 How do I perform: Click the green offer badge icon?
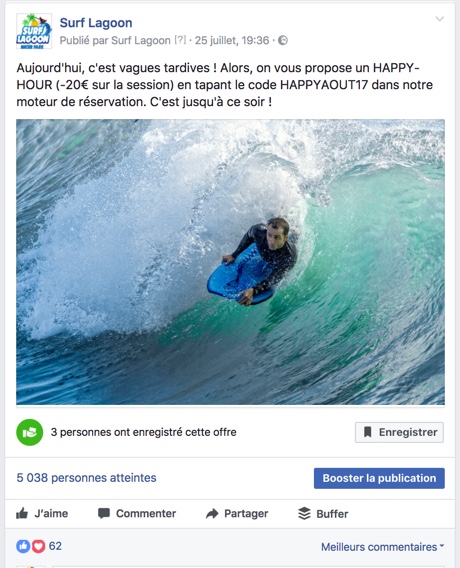[30, 432]
